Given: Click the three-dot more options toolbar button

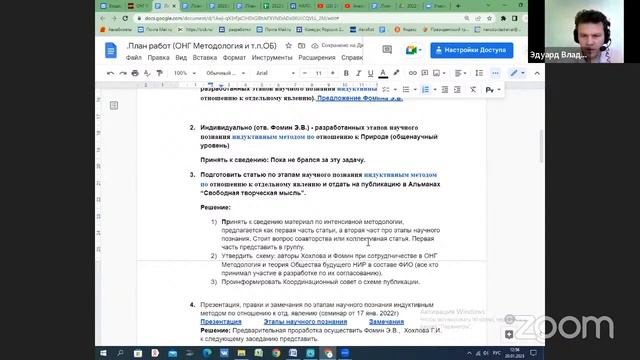Looking at the screenshot, I should pyautogui.click(x=495, y=73).
